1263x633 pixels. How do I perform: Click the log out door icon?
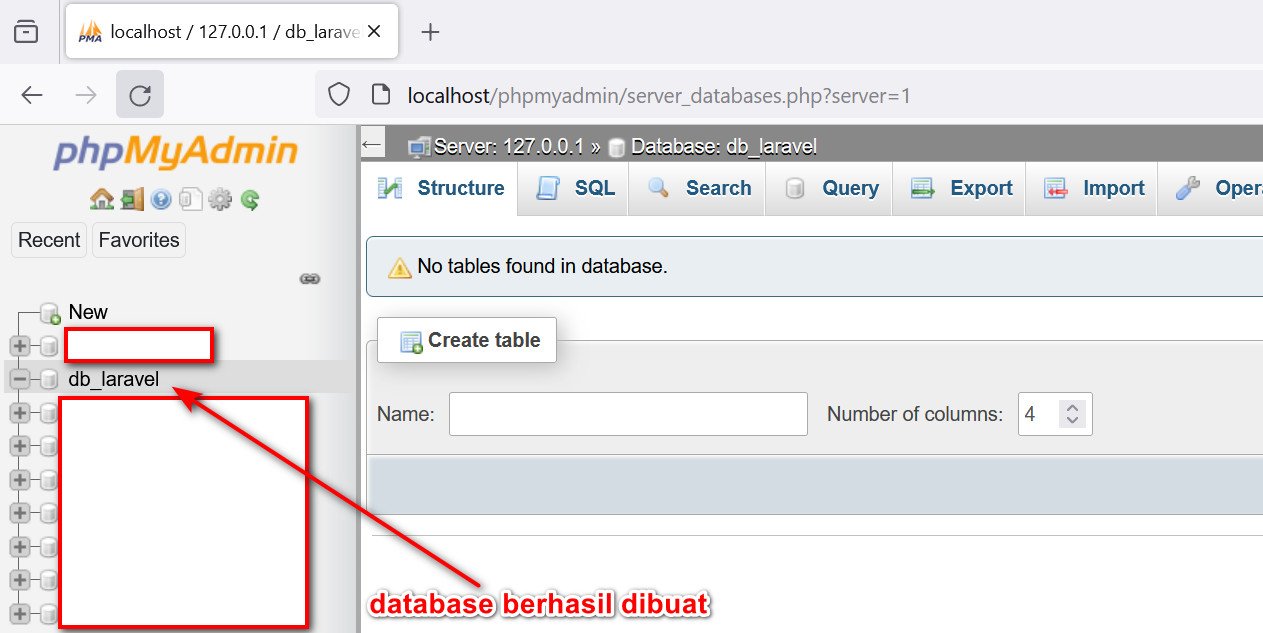(x=132, y=199)
